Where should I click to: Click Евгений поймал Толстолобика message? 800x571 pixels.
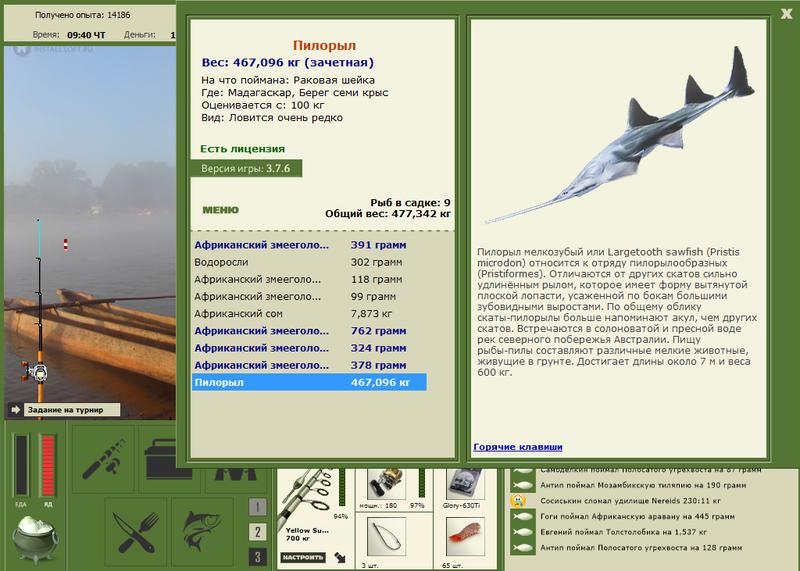point(623,532)
